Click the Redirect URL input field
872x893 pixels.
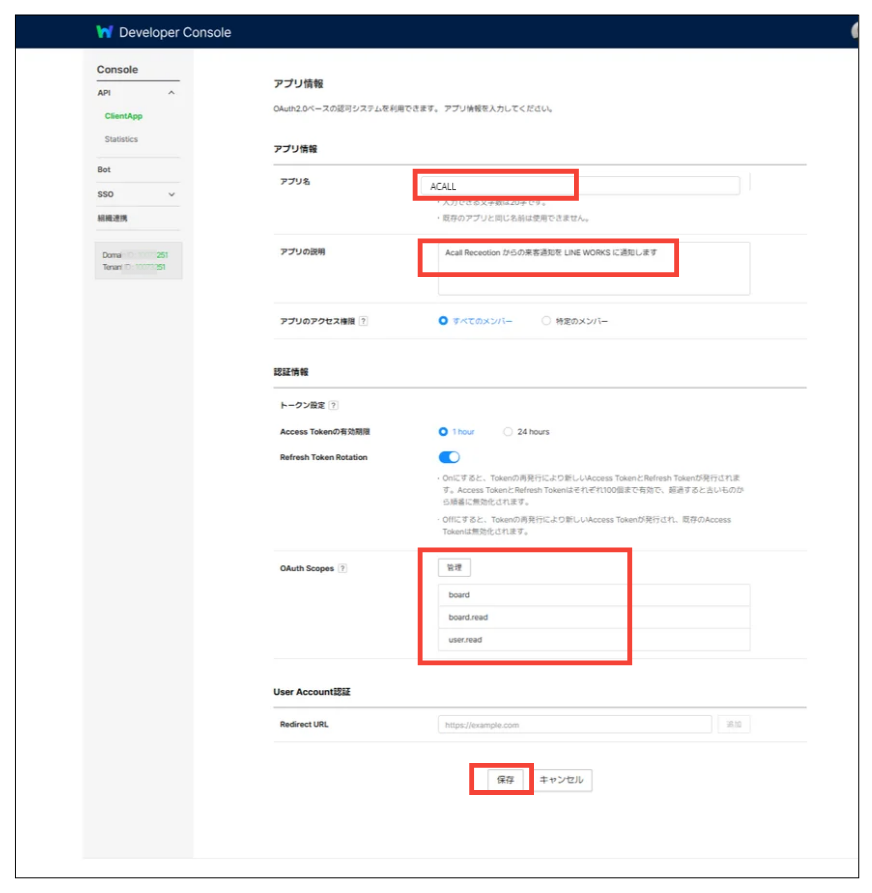pyautogui.click(x=574, y=724)
